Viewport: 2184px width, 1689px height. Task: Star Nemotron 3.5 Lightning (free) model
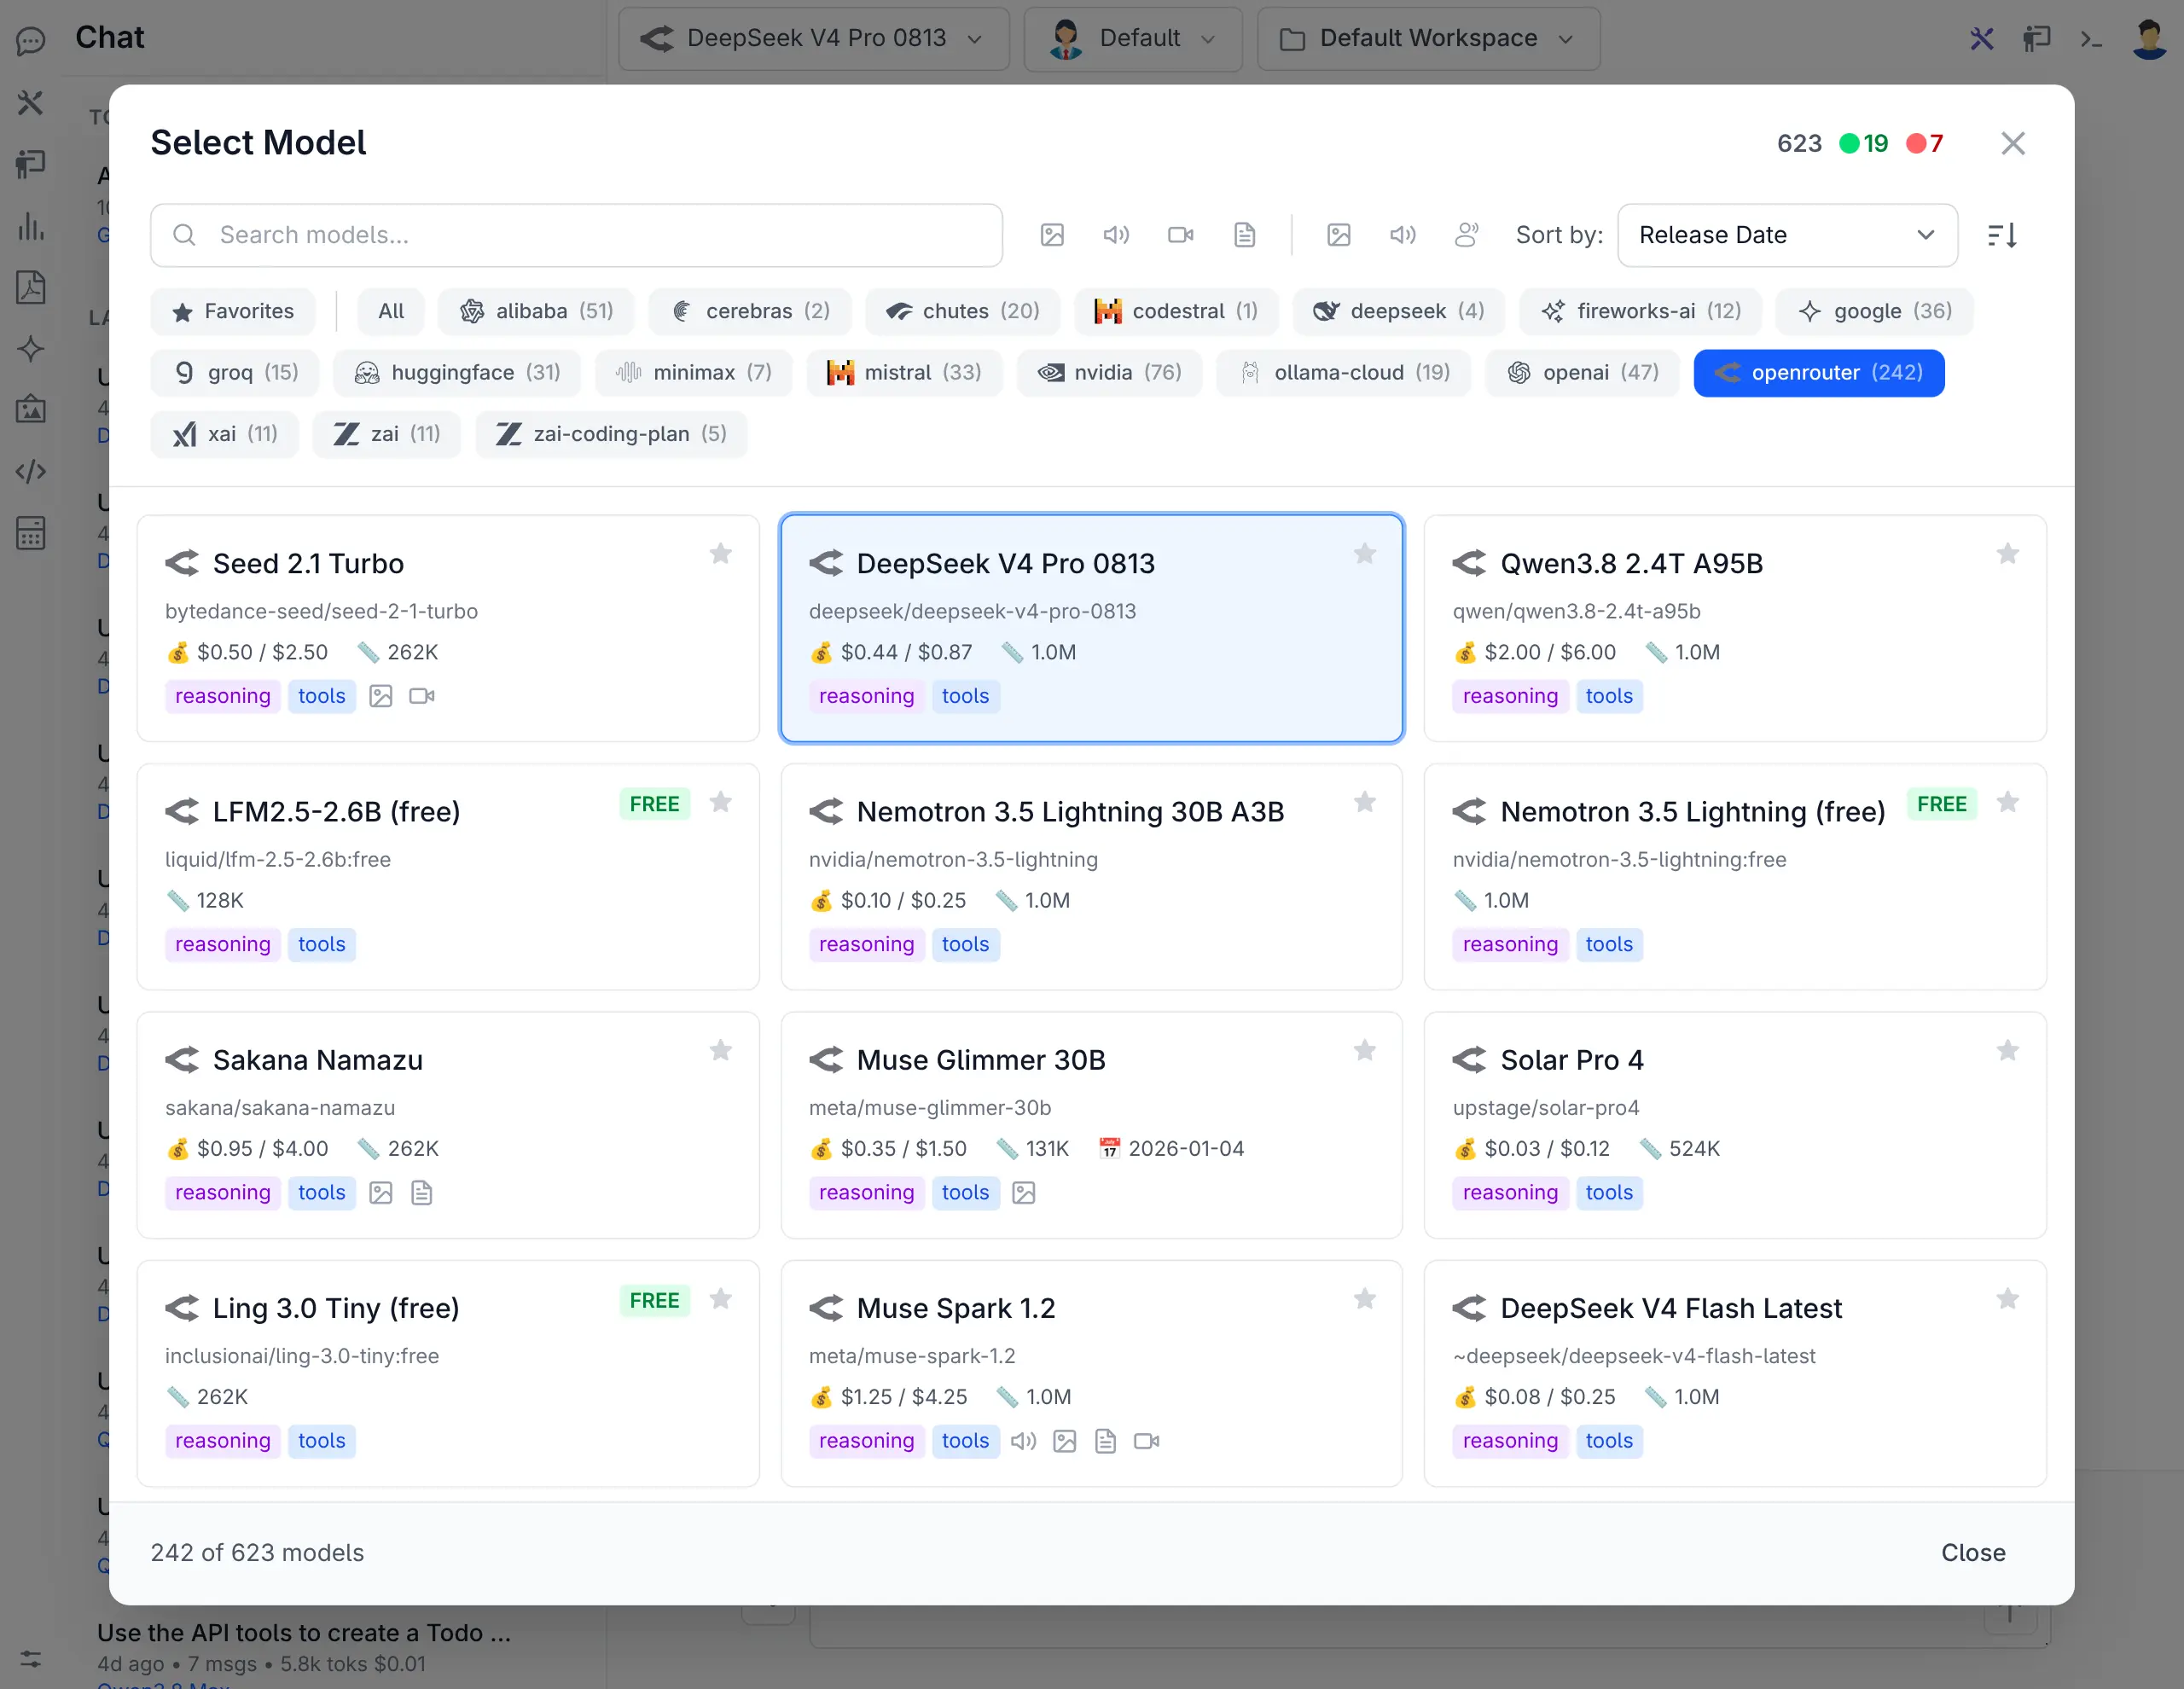tap(2007, 802)
